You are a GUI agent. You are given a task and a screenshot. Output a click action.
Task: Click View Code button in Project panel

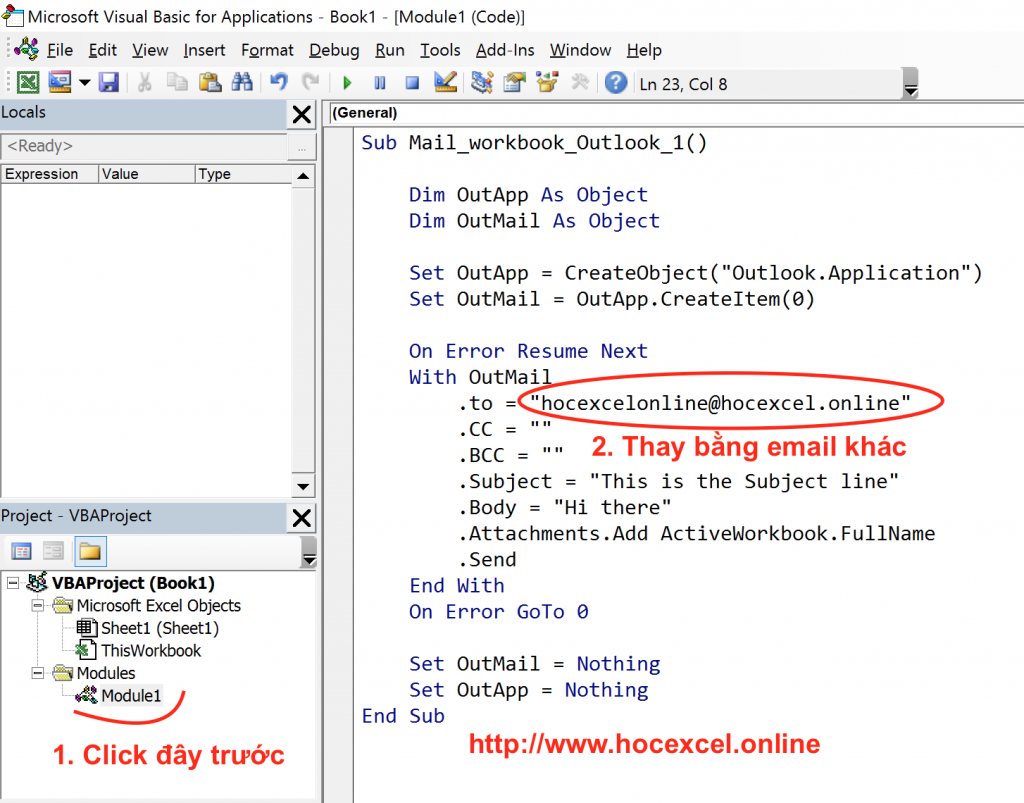tap(21, 551)
